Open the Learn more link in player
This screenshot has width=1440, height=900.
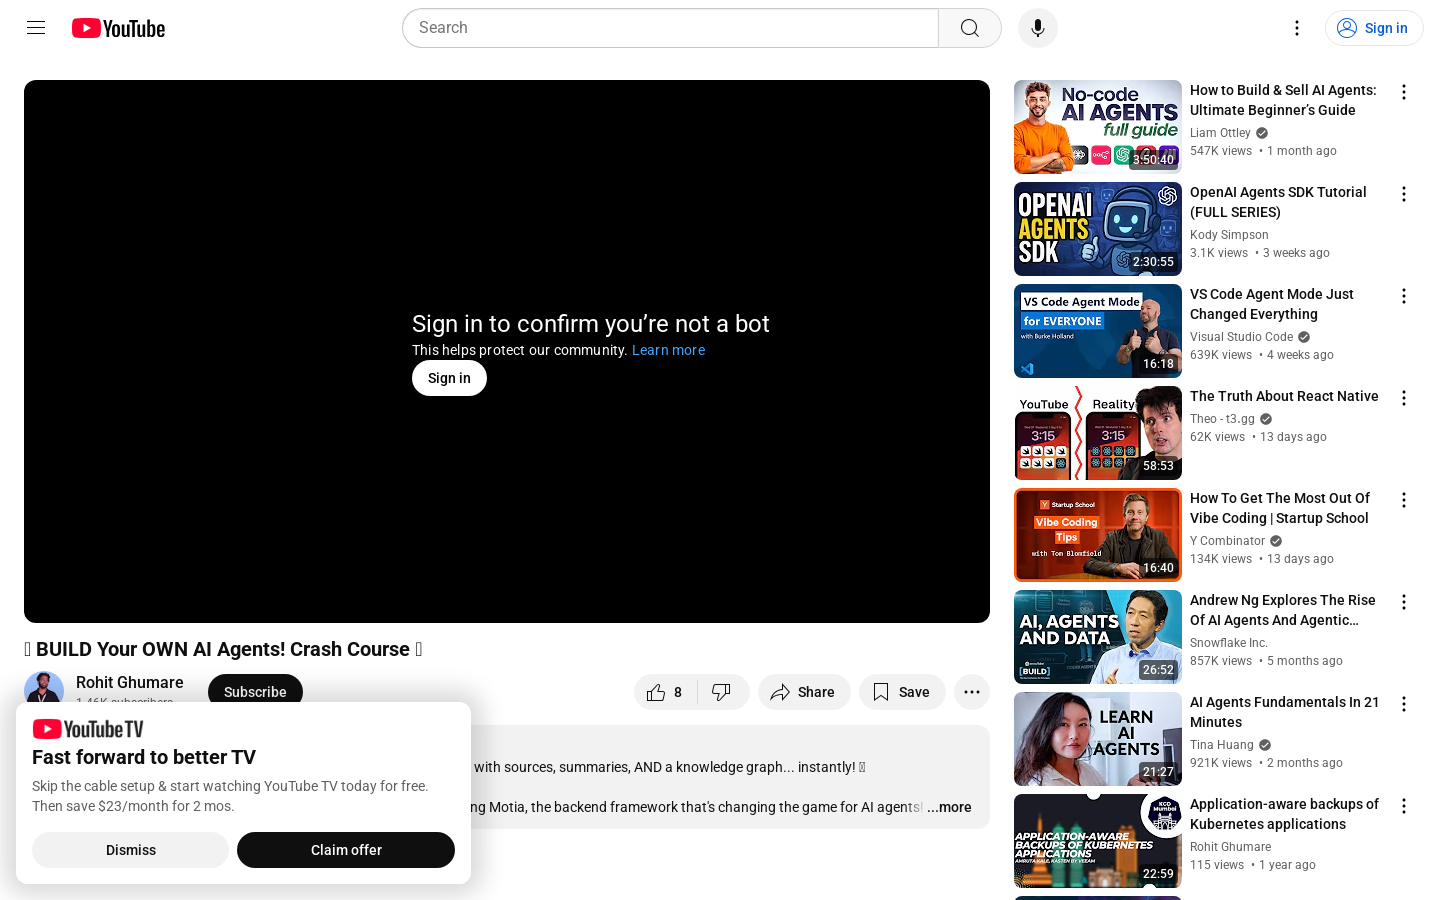pyautogui.click(x=668, y=350)
